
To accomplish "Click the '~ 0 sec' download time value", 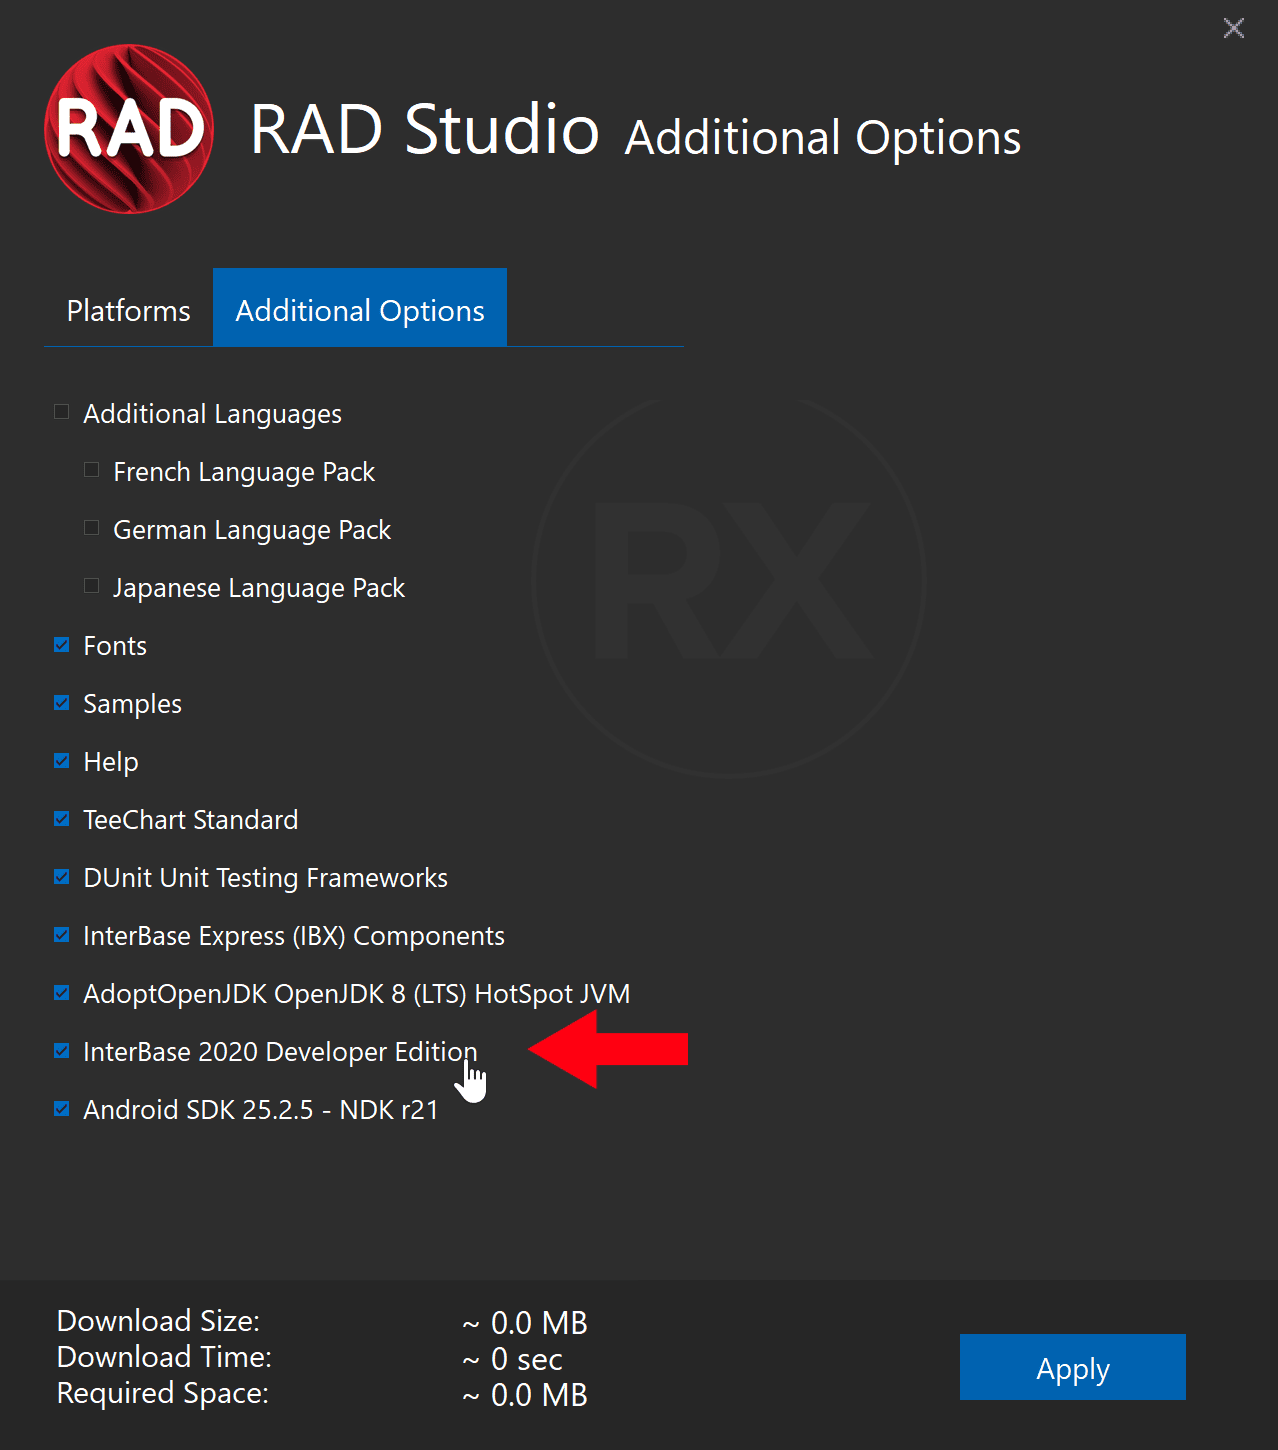I will pyautogui.click(x=512, y=1359).
